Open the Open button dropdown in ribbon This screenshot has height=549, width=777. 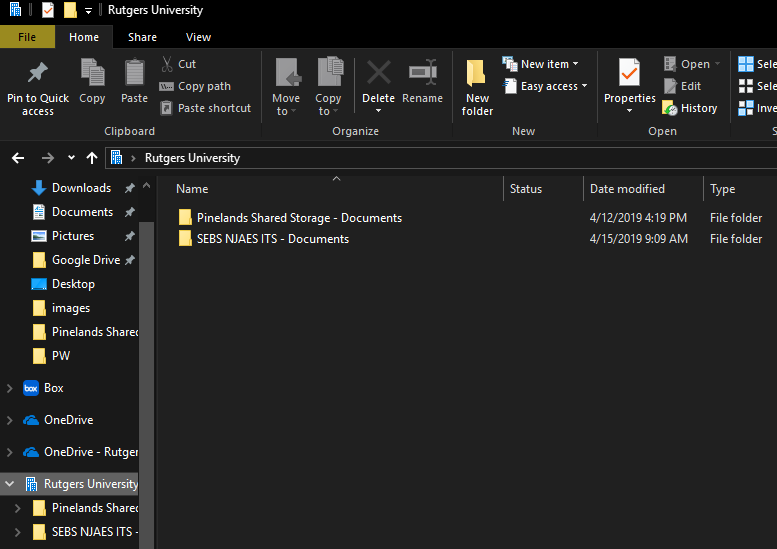pyautogui.click(x=717, y=64)
